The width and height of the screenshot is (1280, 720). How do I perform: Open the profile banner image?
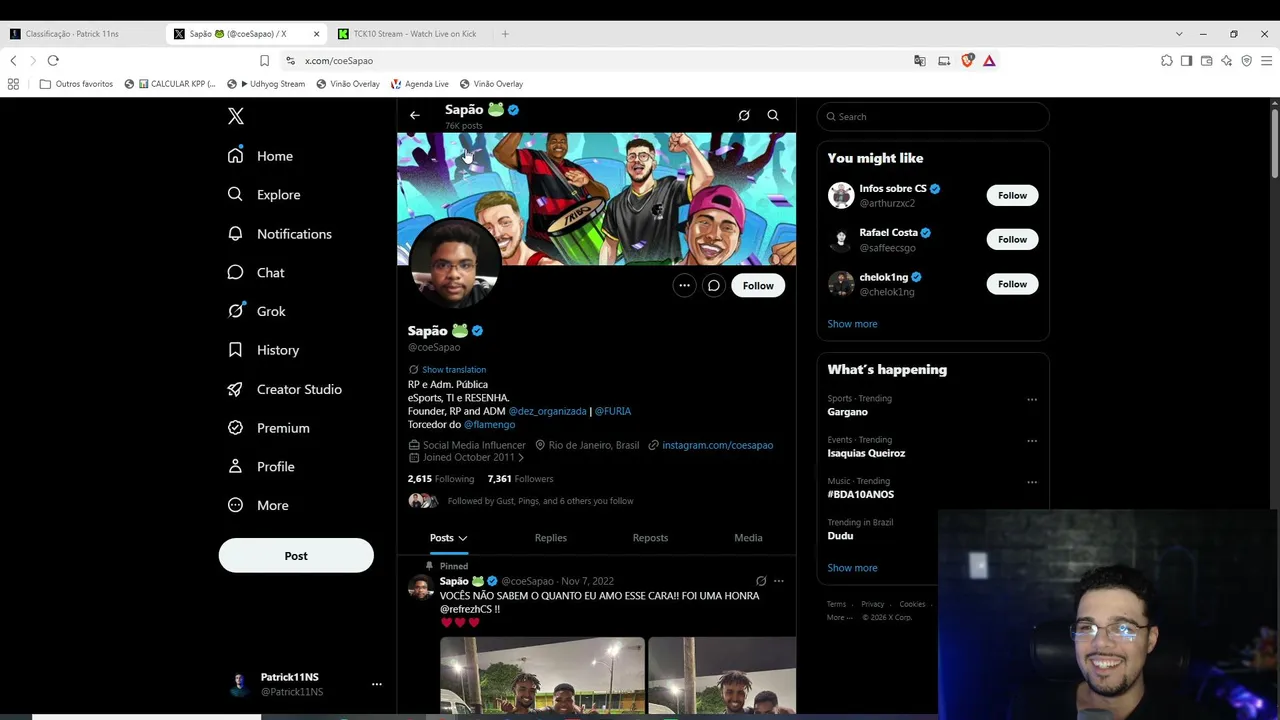click(x=597, y=199)
